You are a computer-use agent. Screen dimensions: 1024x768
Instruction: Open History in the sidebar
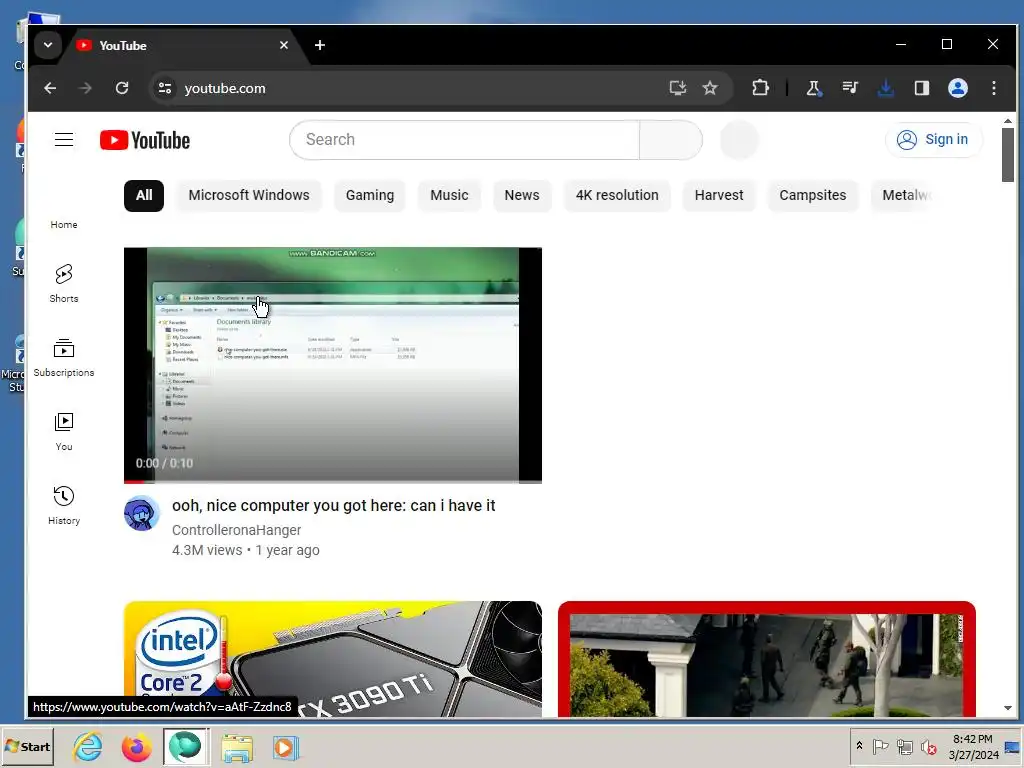point(64,505)
